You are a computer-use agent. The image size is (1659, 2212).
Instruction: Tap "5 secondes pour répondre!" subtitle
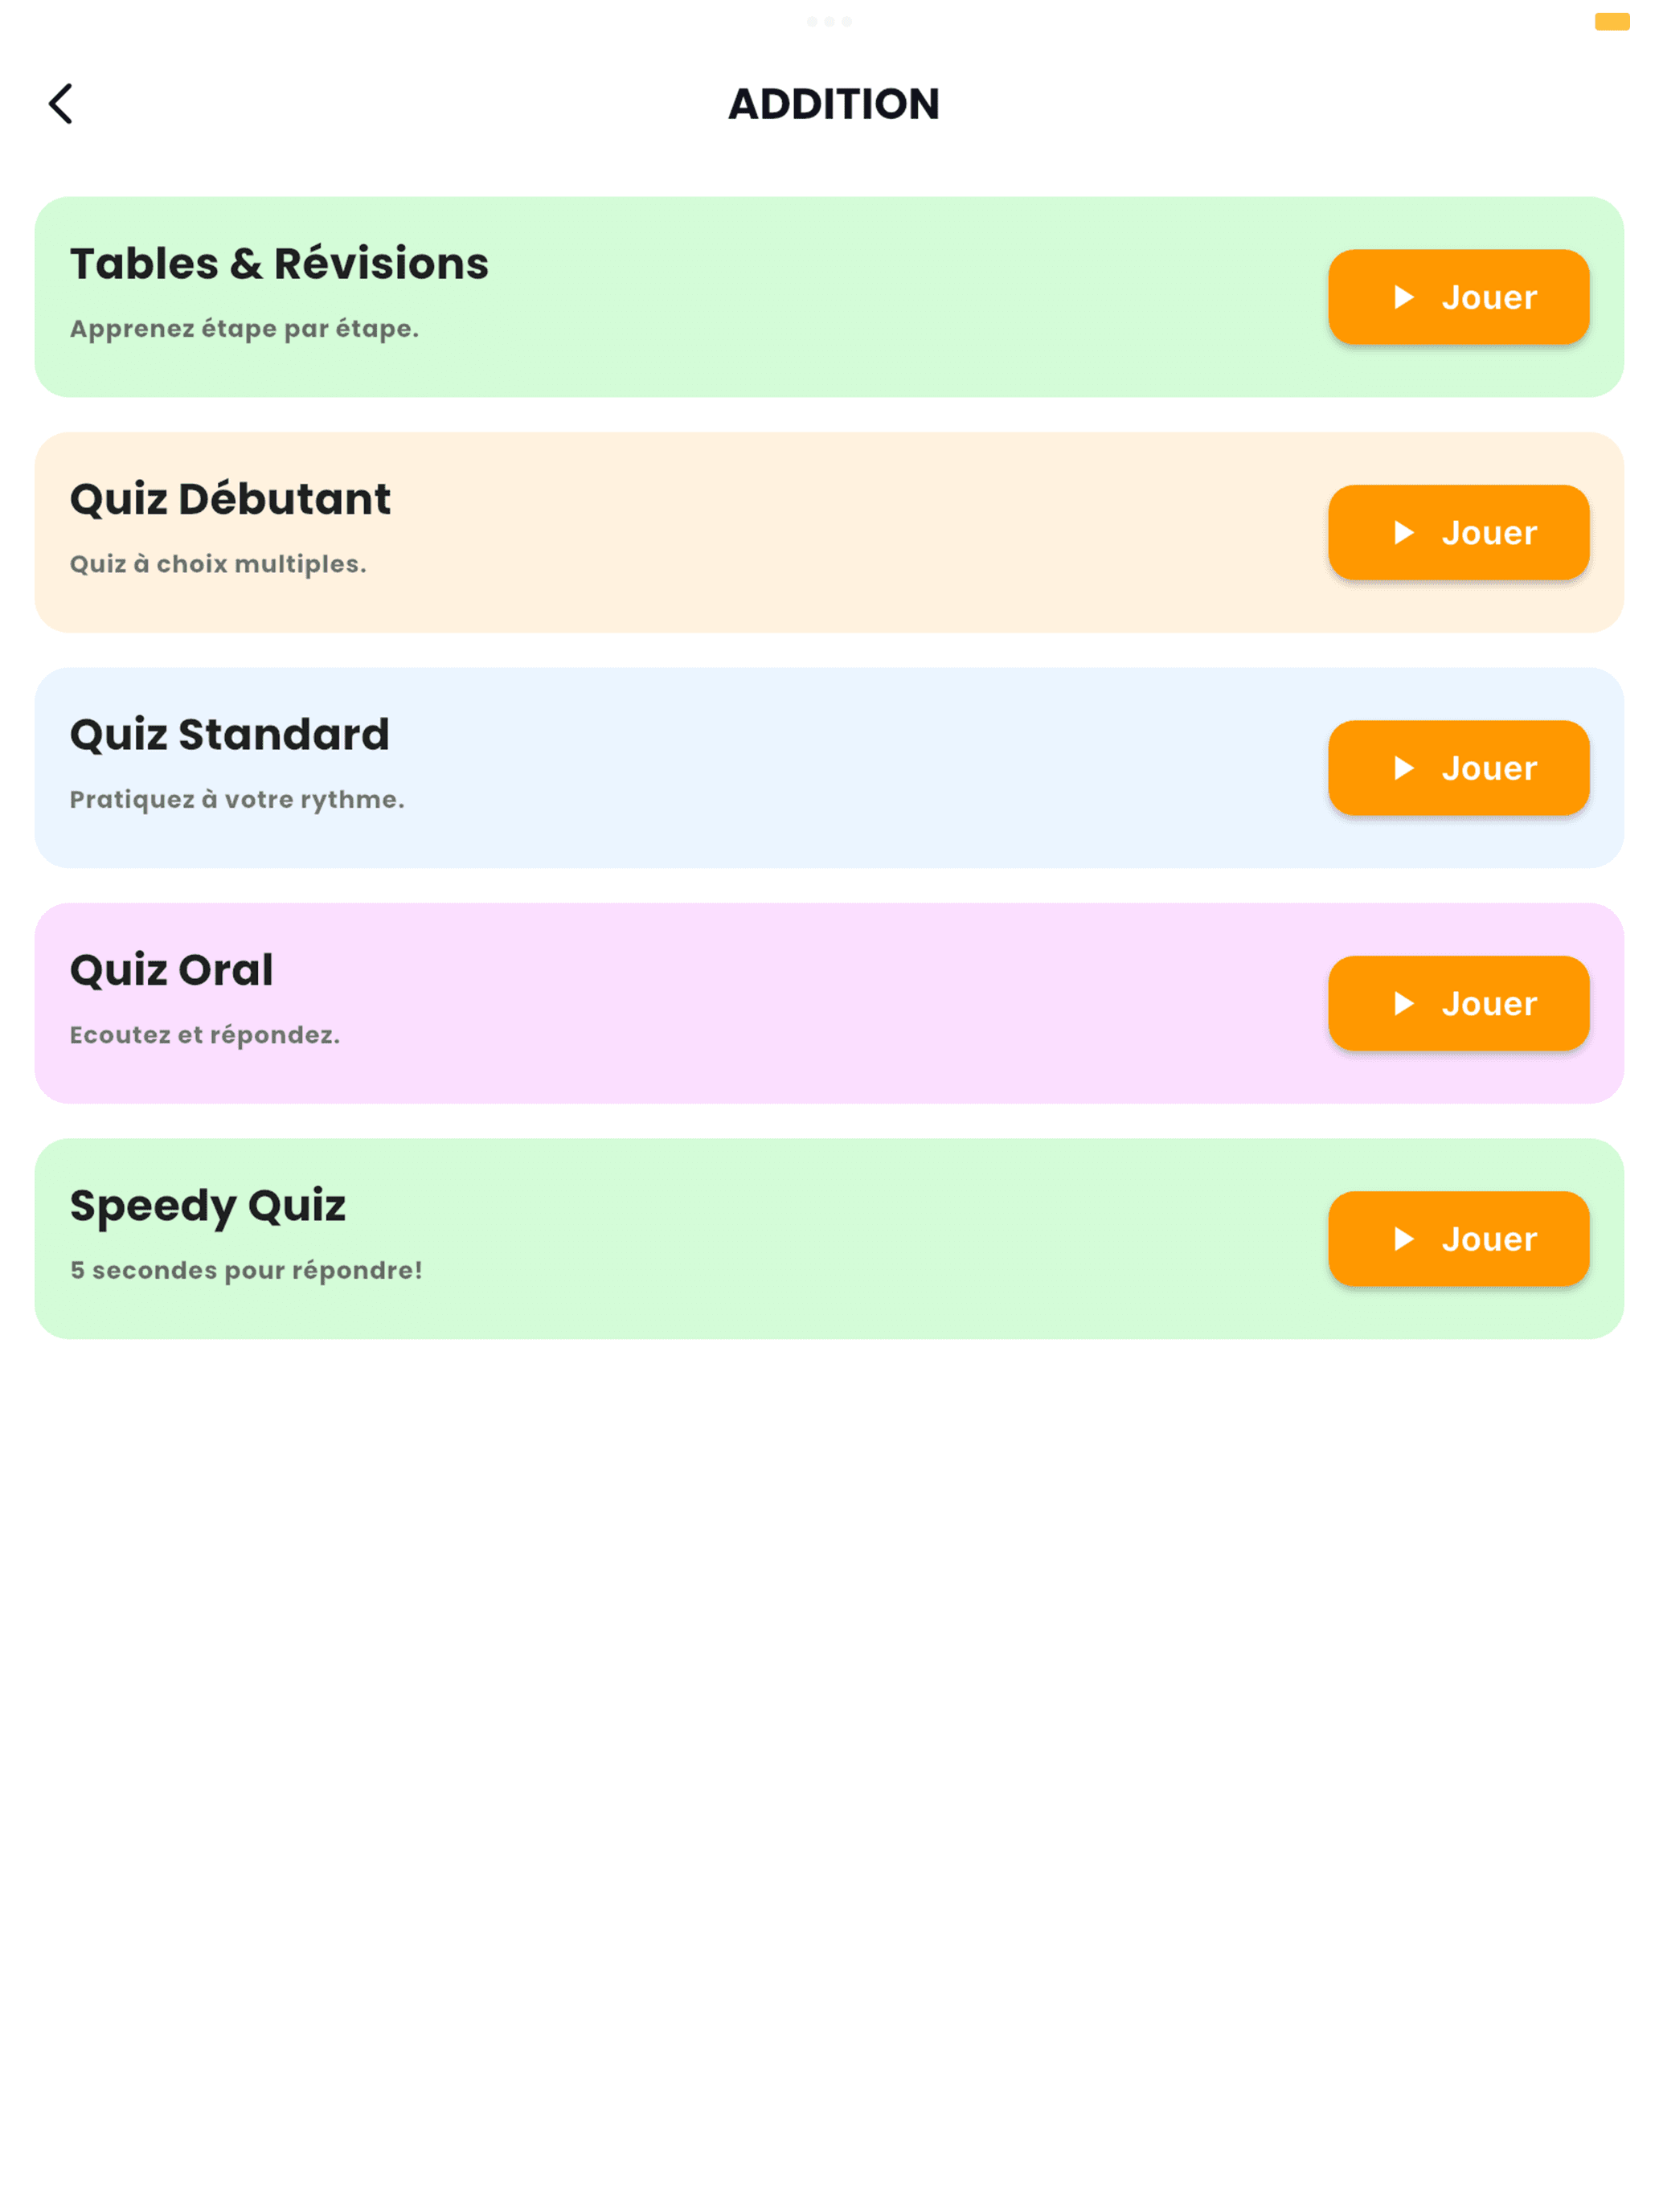pyautogui.click(x=246, y=1270)
